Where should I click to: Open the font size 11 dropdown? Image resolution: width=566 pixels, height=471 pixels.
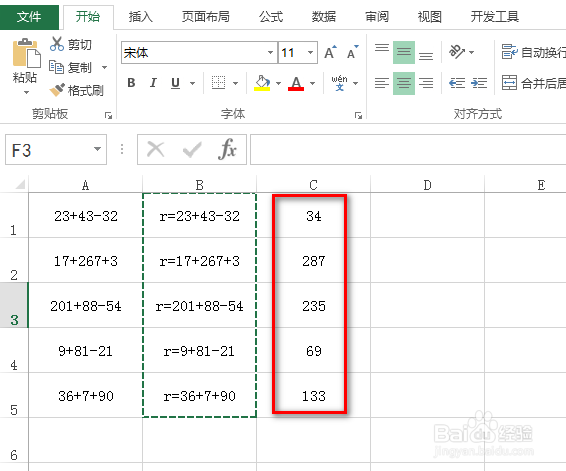point(310,53)
